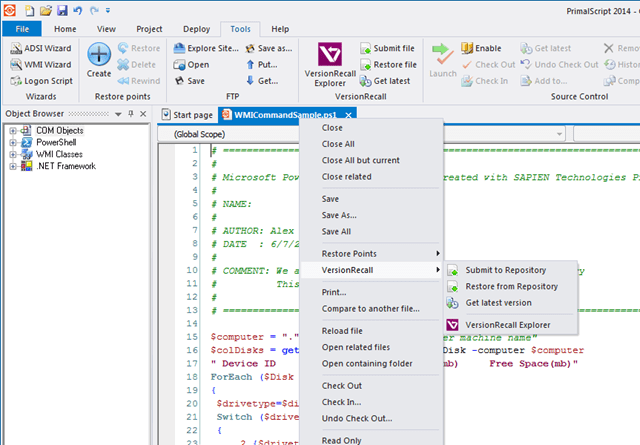
Task: Start the Logon Script wizard
Action: (41, 80)
